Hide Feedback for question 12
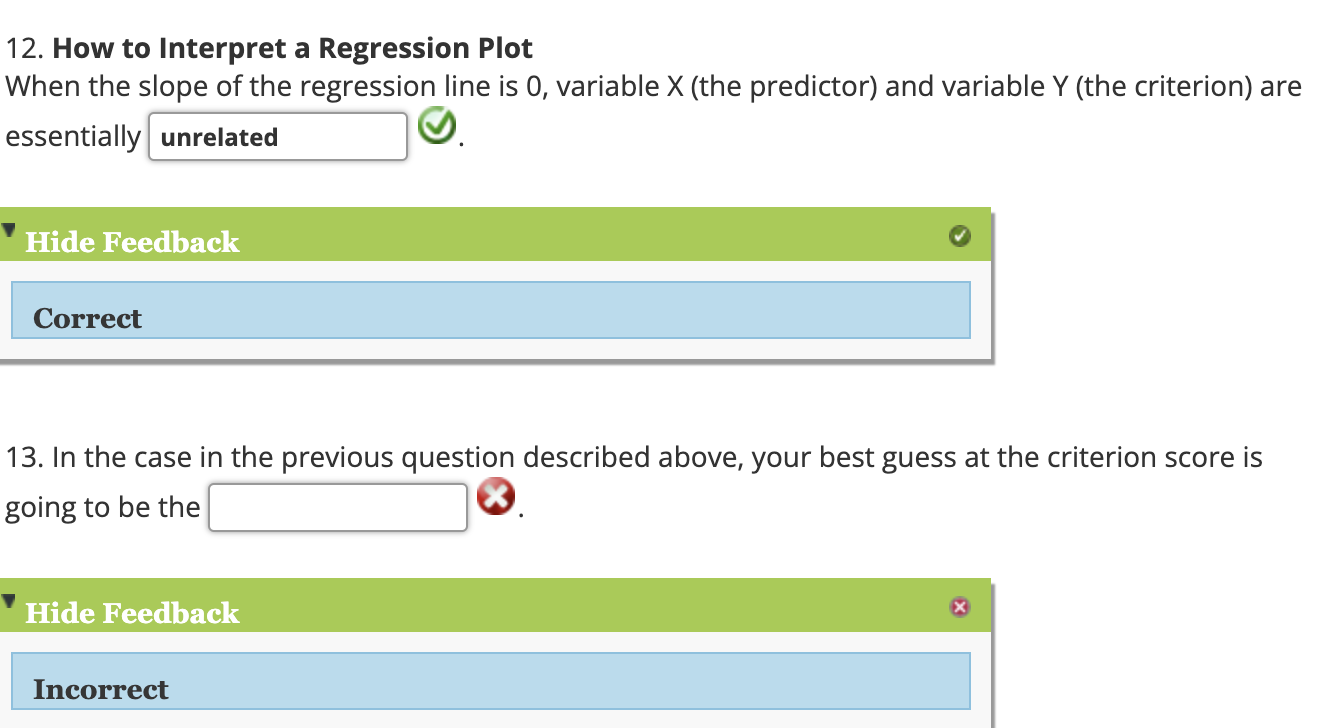 (x=131, y=242)
